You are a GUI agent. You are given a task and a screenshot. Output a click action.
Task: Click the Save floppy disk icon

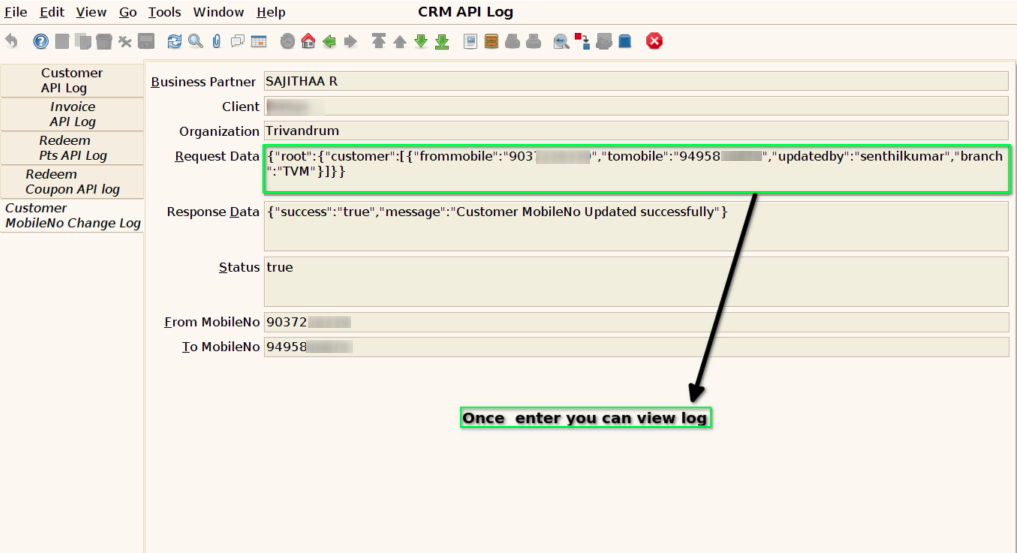[x=147, y=41]
